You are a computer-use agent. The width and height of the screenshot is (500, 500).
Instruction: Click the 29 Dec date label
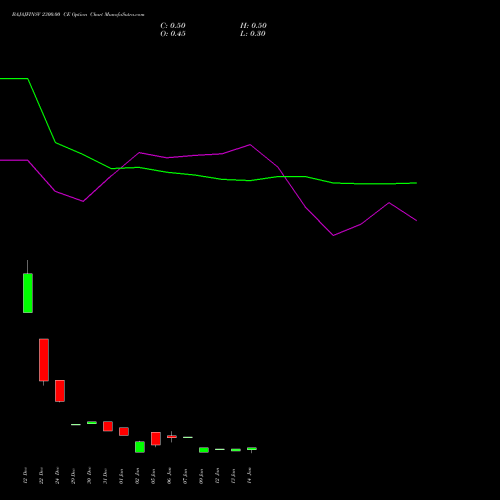click(x=73, y=476)
